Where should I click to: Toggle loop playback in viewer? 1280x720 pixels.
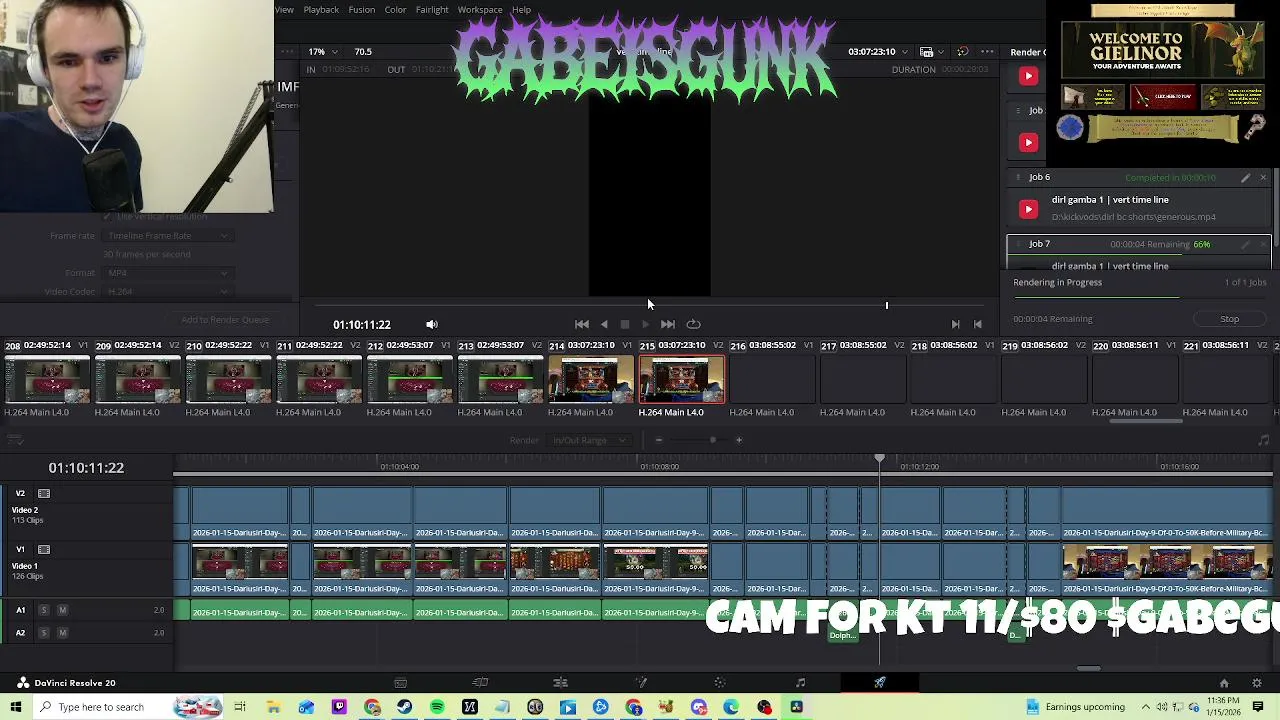693,324
